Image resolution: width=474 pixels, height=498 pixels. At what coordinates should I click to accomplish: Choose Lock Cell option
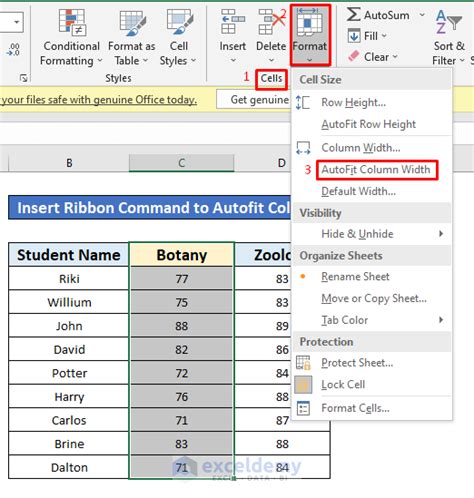pyautogui.click(x=372, y=385)
